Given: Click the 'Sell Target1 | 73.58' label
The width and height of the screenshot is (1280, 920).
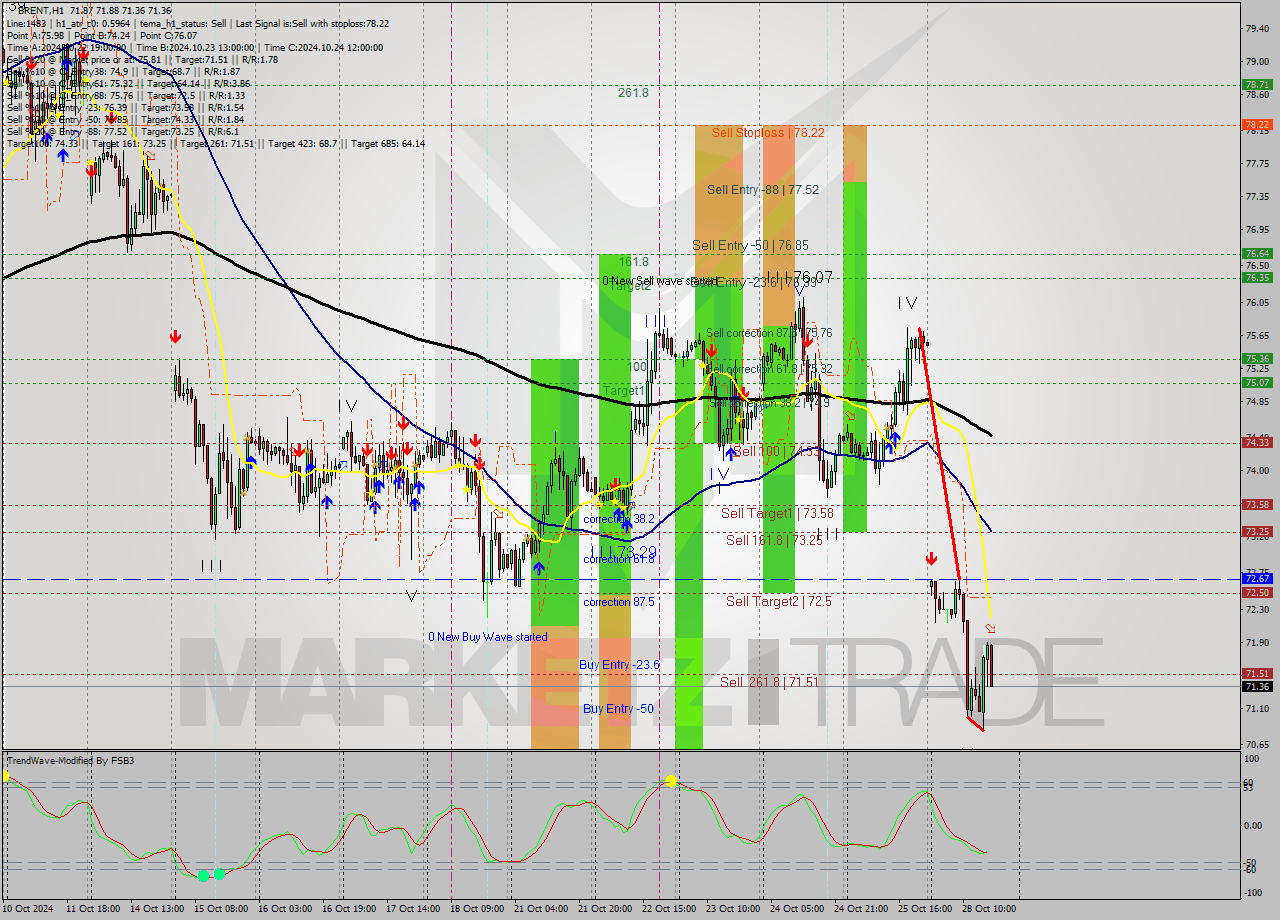Looking at the screenshot, I should coord(777,513).
